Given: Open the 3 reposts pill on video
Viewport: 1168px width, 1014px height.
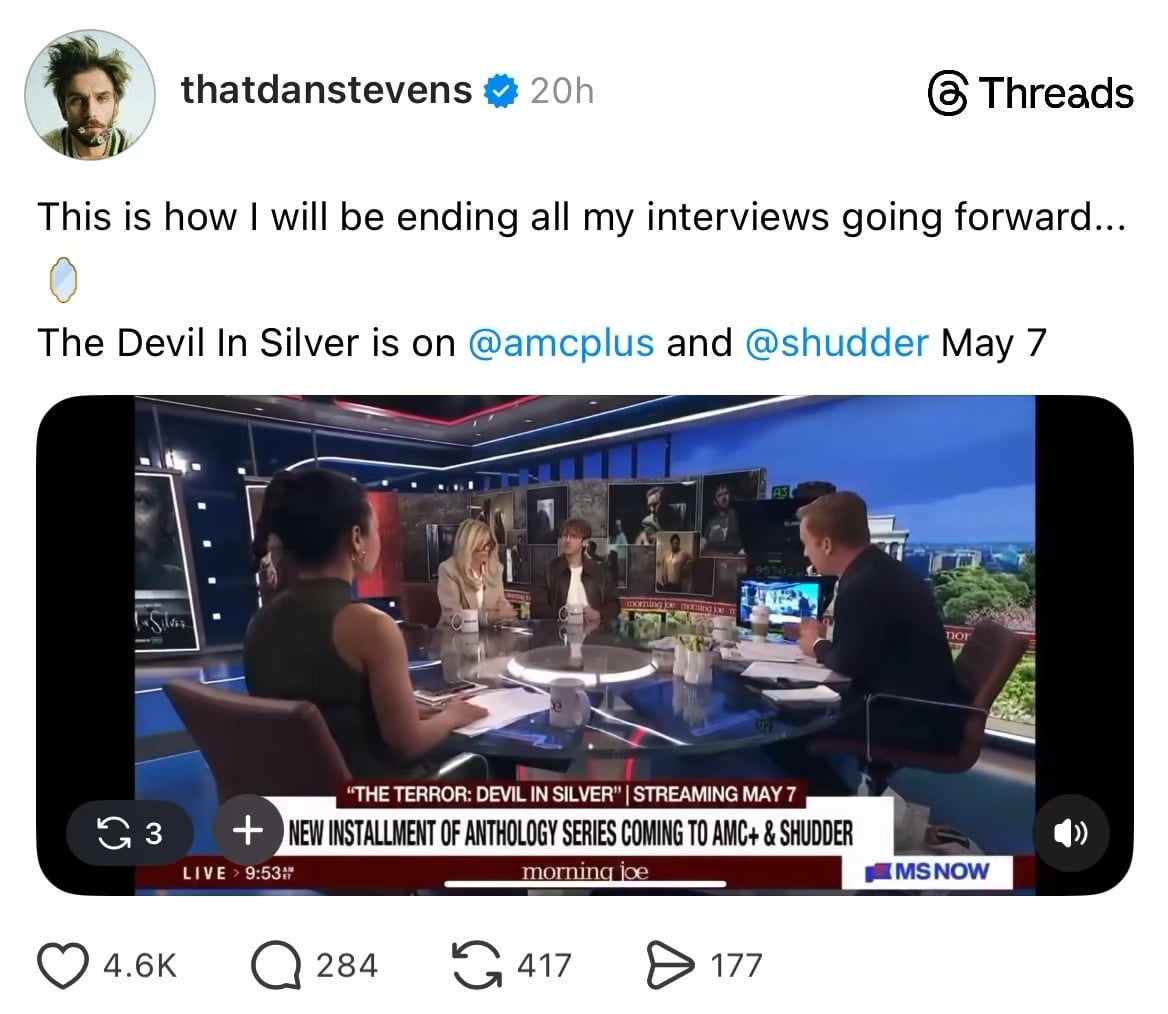Looking at the screenshot, I should click(130, 833).
